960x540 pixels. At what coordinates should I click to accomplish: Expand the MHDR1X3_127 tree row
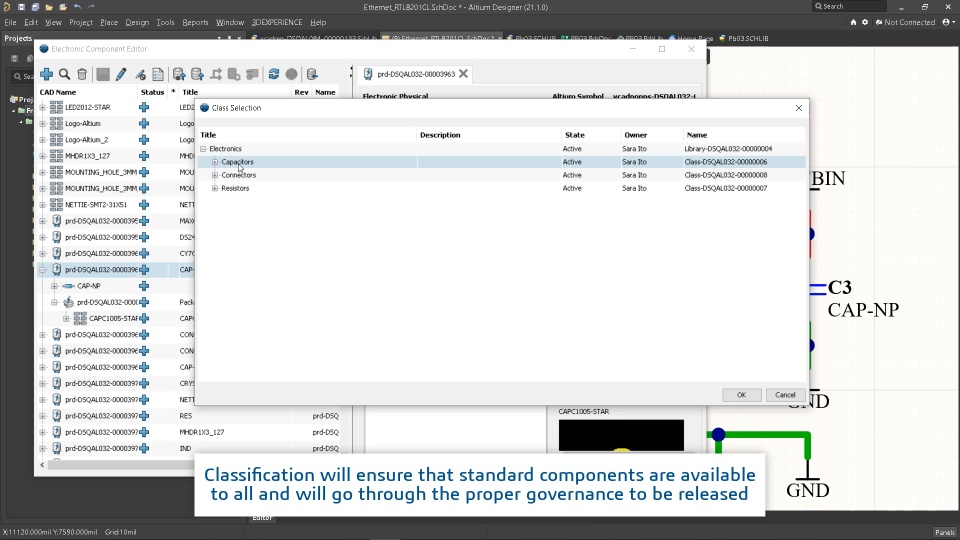pos(43,156)
